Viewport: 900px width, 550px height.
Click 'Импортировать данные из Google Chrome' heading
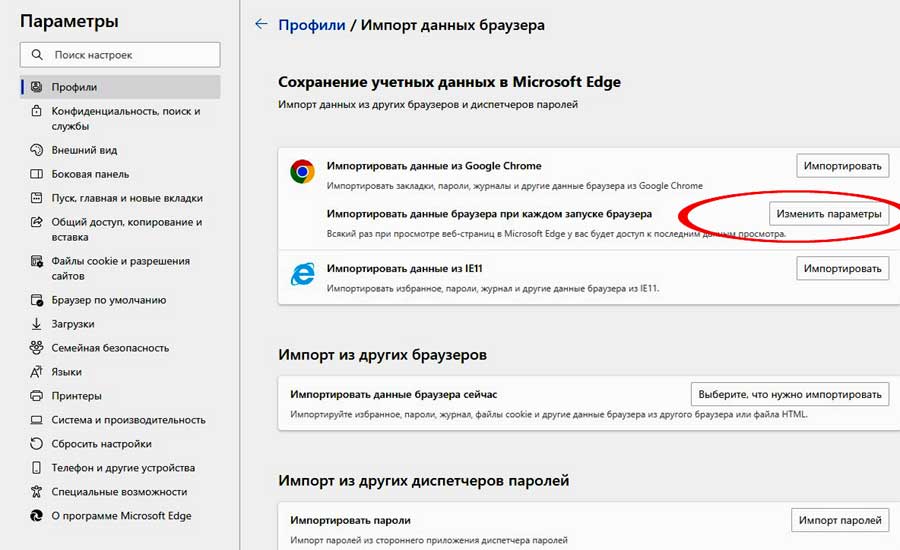click(434, 165)
